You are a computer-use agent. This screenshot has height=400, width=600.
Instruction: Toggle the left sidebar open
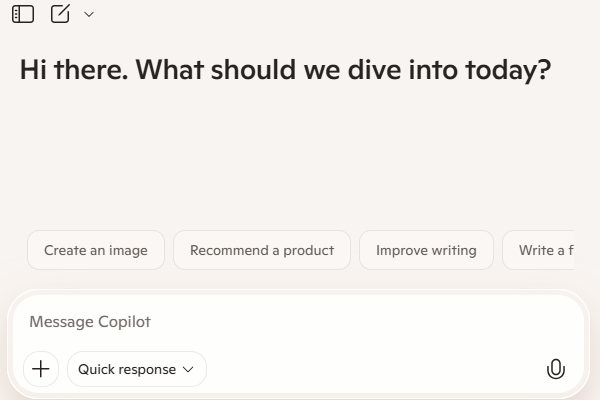23,14
